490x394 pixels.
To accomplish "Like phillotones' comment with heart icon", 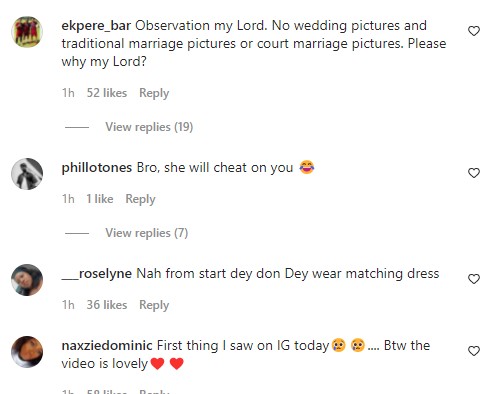I will (474, 173).
